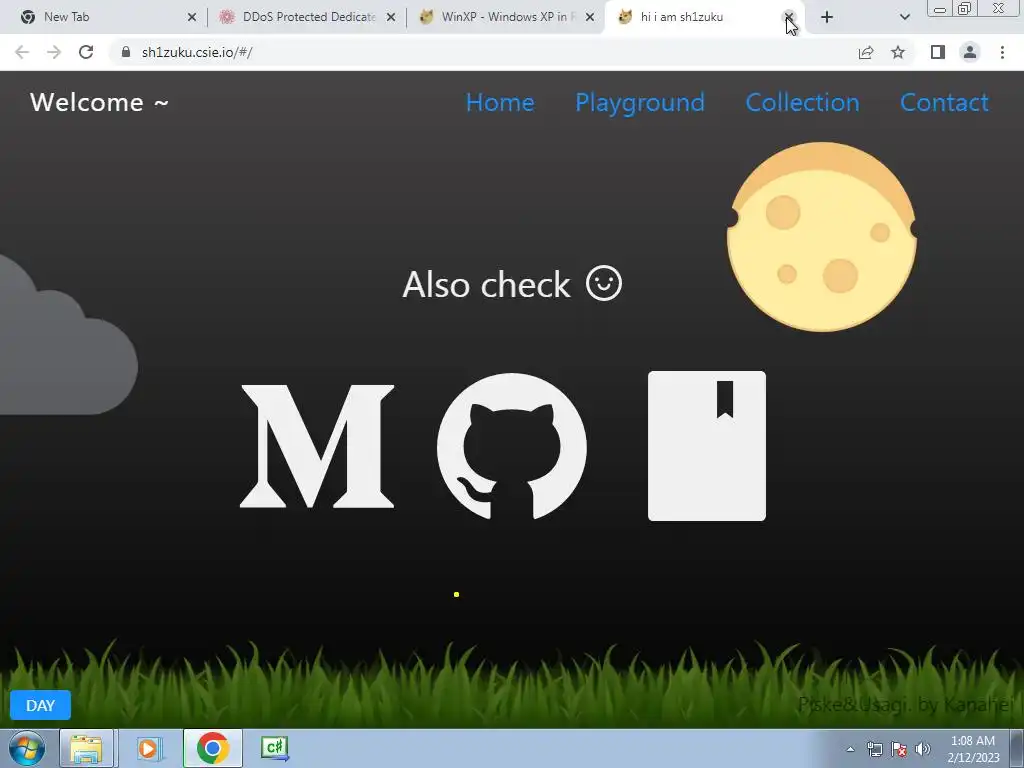
Task: Close the WinXP tab
Action: (x=590, y=17)
